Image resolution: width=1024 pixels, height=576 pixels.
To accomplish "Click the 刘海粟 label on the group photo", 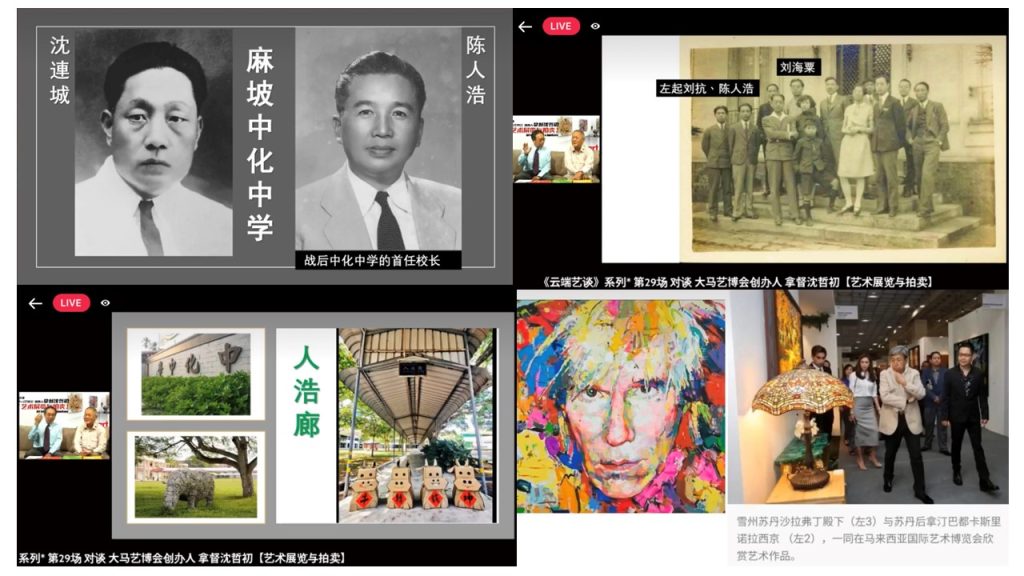I will pos(797,67).
